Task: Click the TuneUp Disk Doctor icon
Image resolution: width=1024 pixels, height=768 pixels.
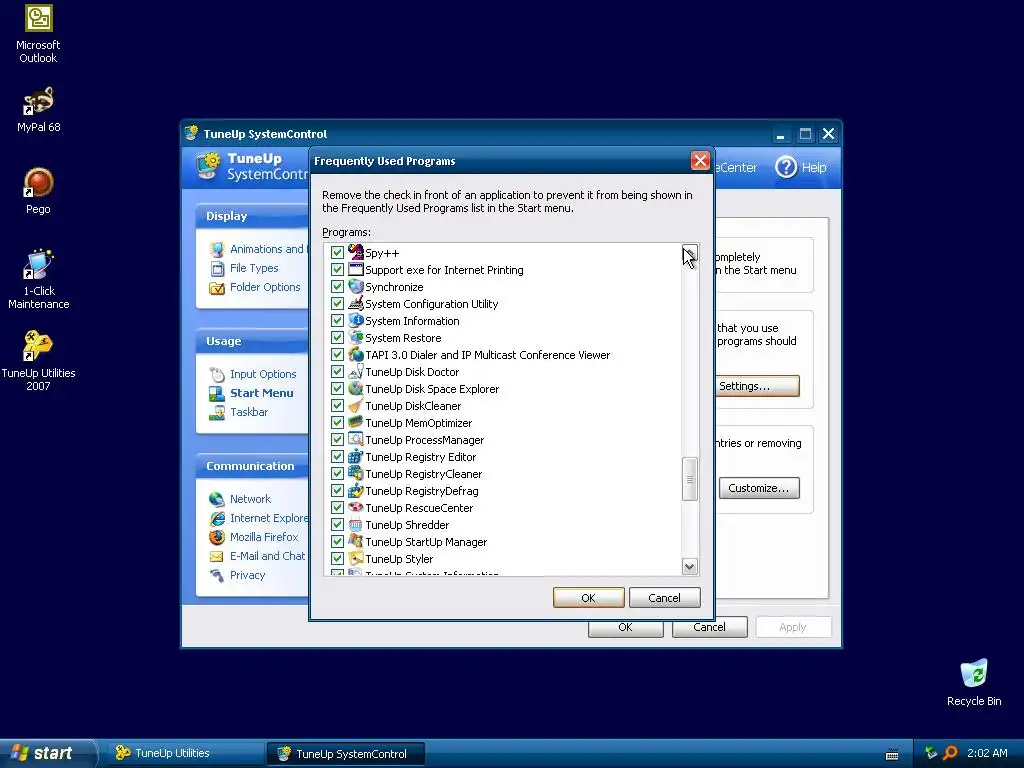Action: click(355, 371)
